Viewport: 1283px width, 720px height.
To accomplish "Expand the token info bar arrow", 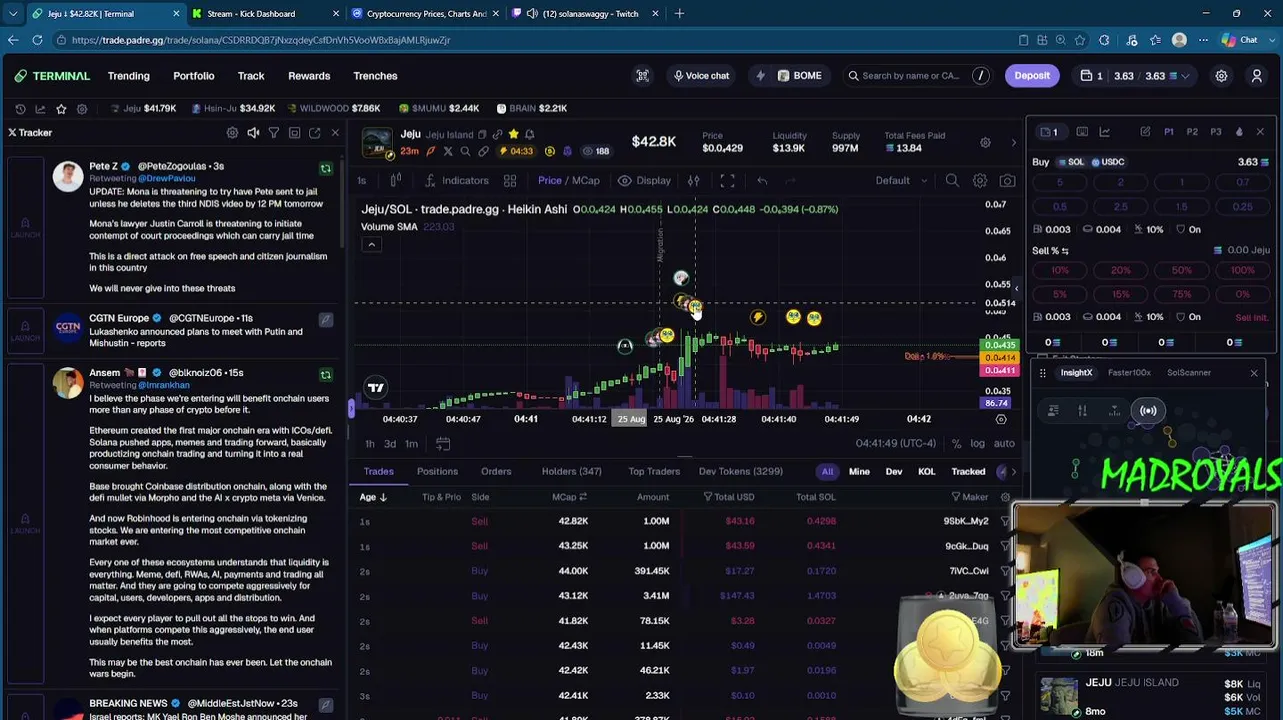I will click(1013, 143).
